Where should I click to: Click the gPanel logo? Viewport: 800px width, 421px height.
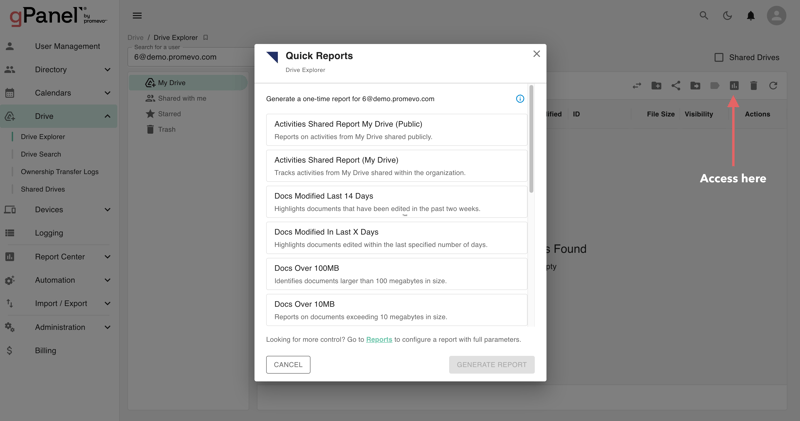tap(58, 16)
